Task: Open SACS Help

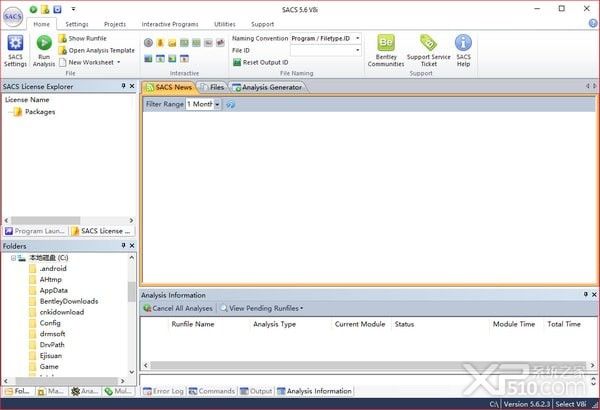Action: pyautogui.click(x=463, y=51)
